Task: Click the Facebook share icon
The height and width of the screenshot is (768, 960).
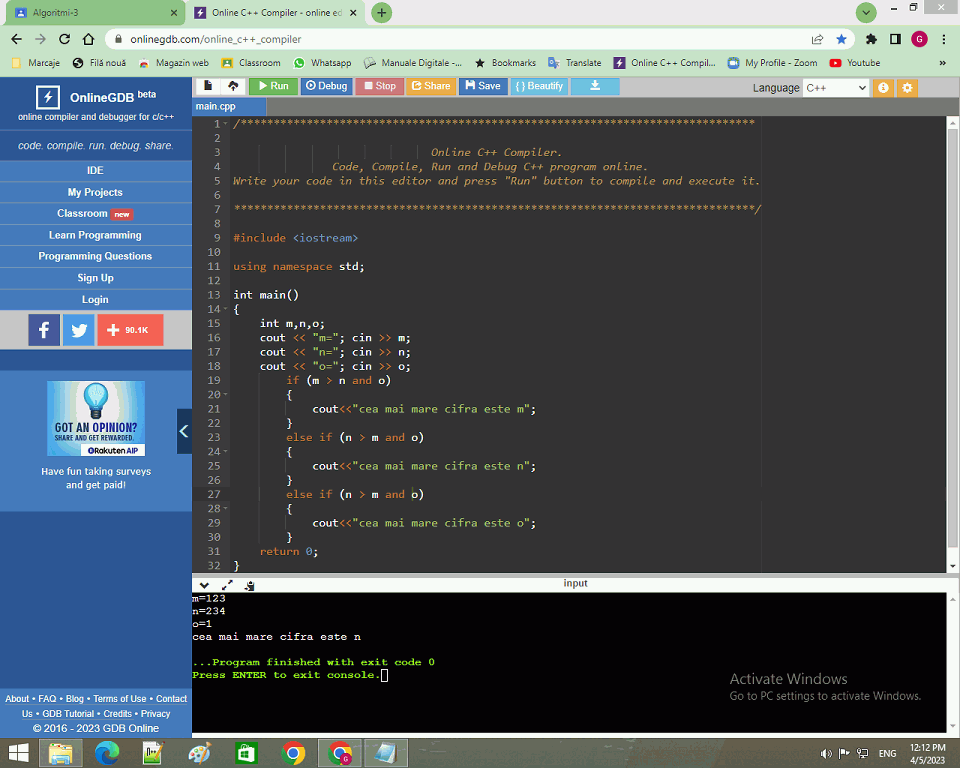Action: (x=44, y=330)
